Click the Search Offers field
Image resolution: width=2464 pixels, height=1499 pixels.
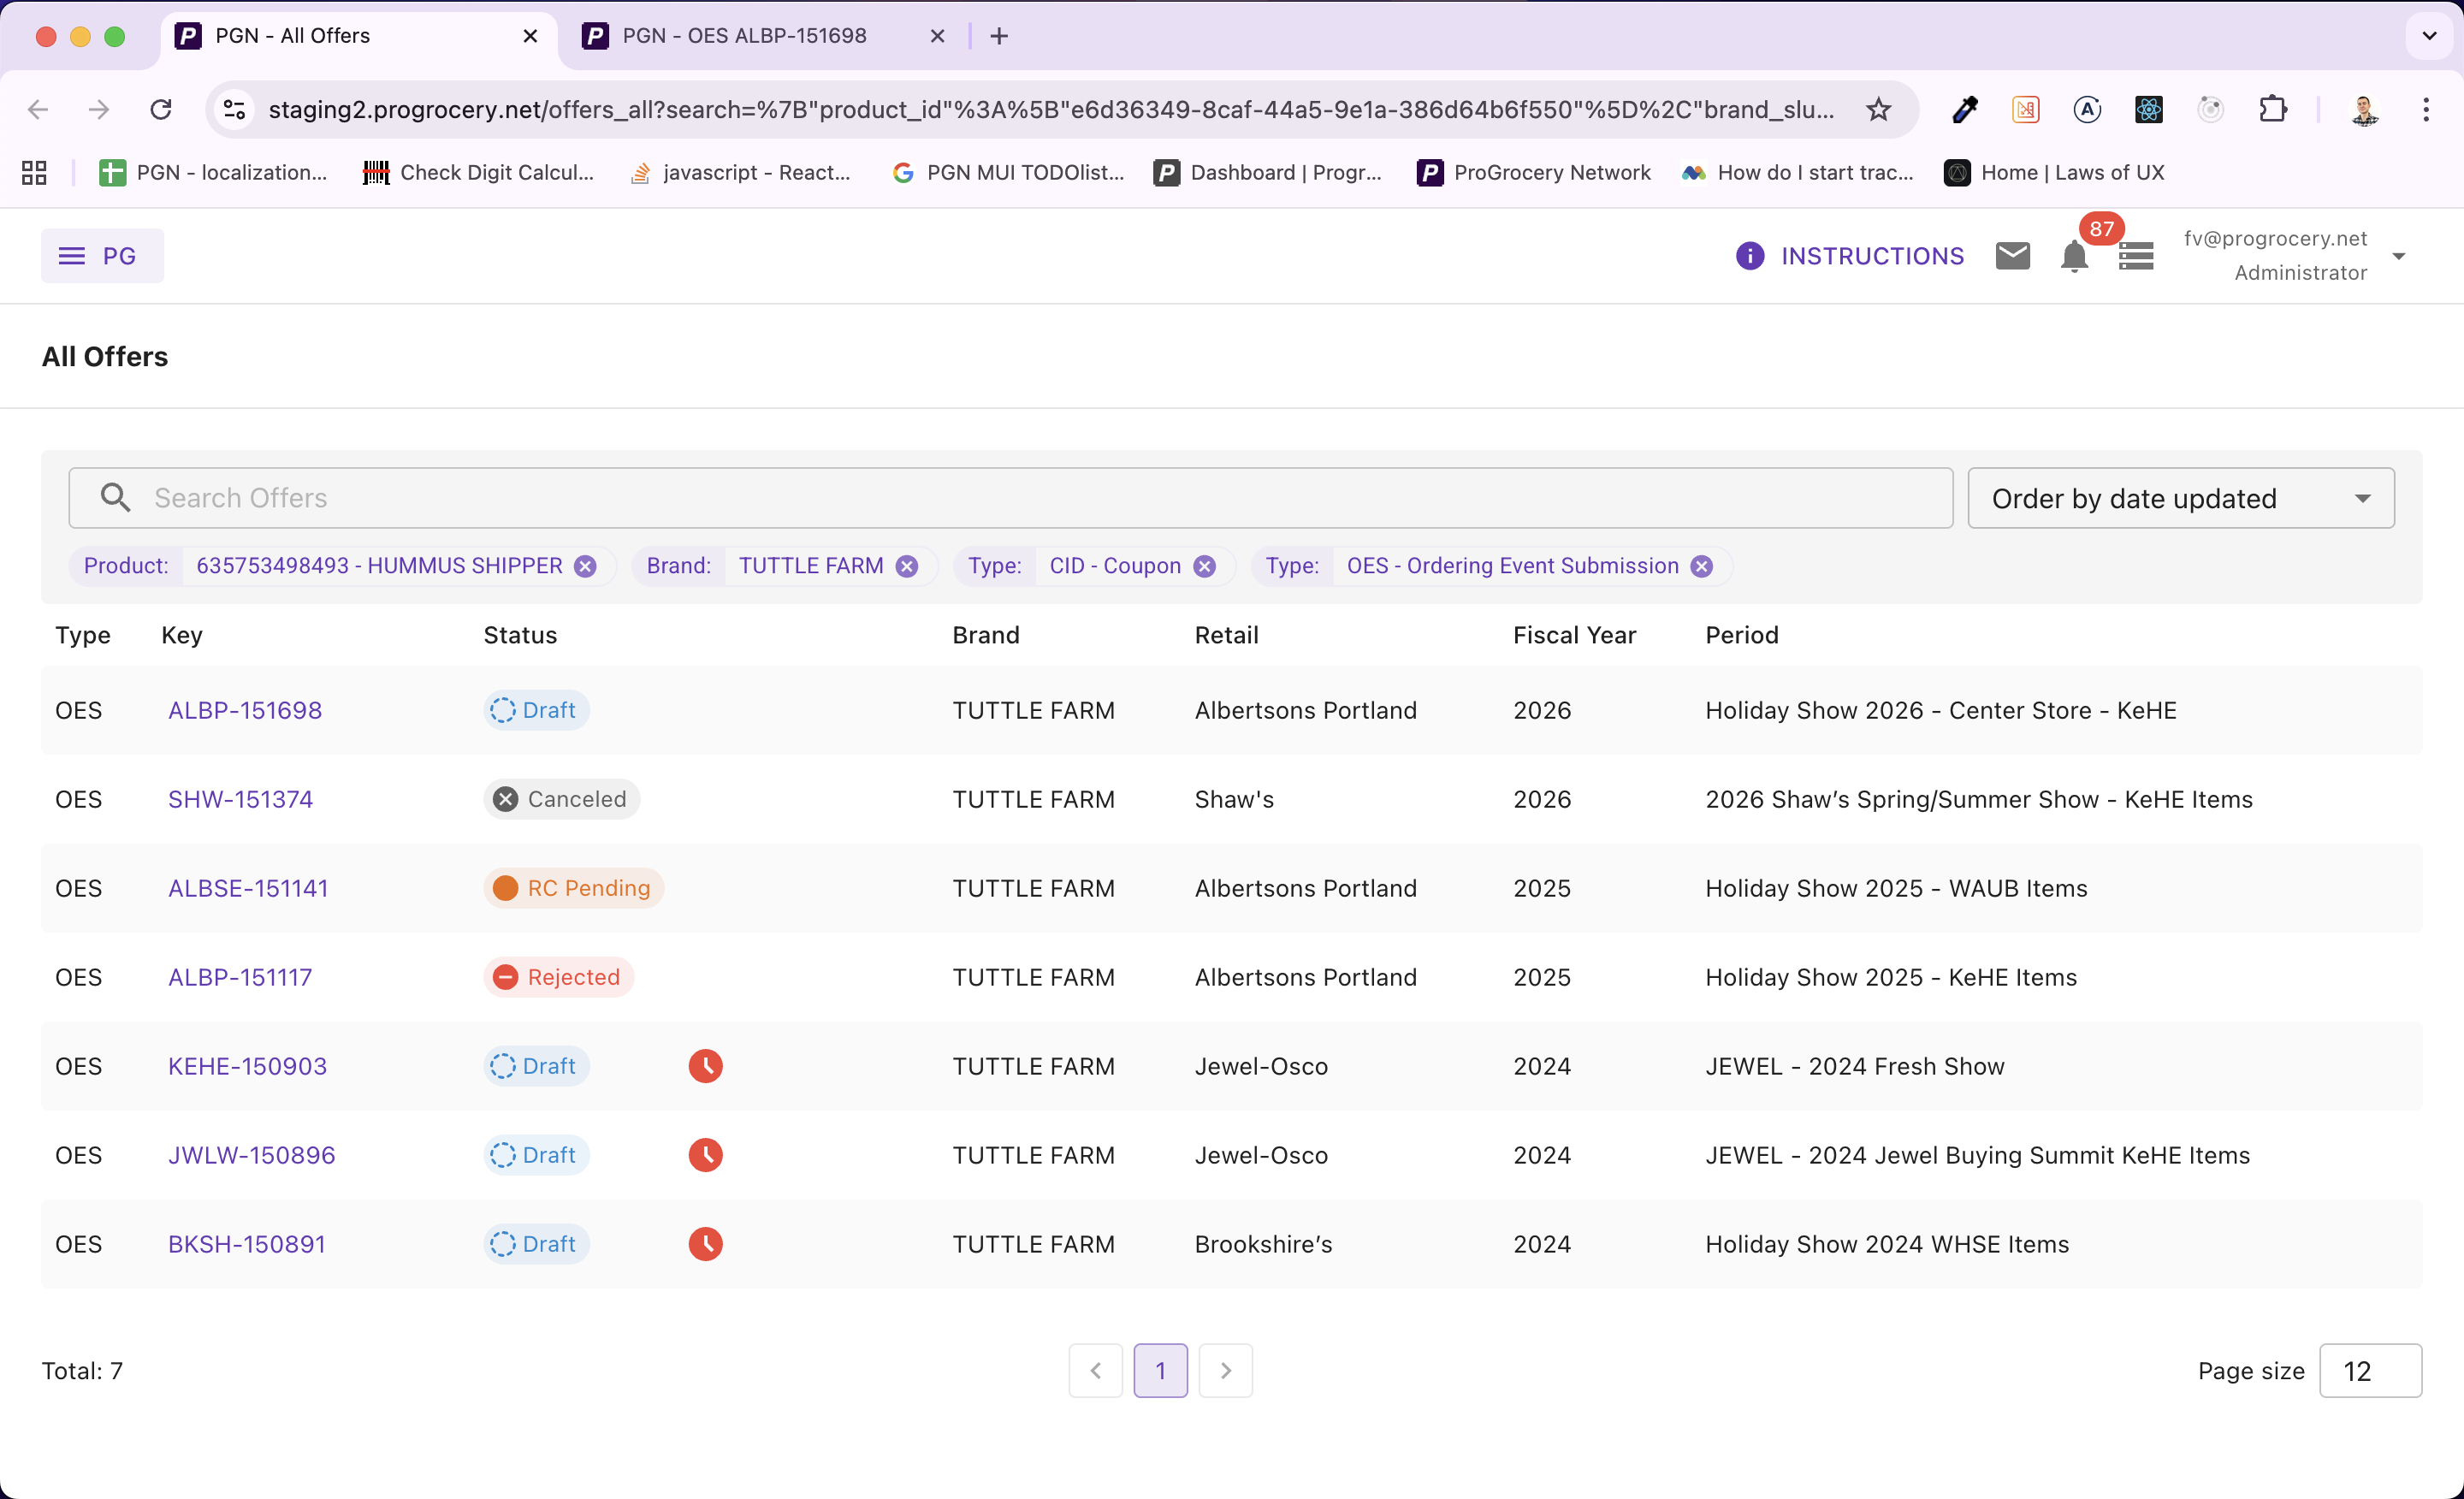tap(1010, 498)
